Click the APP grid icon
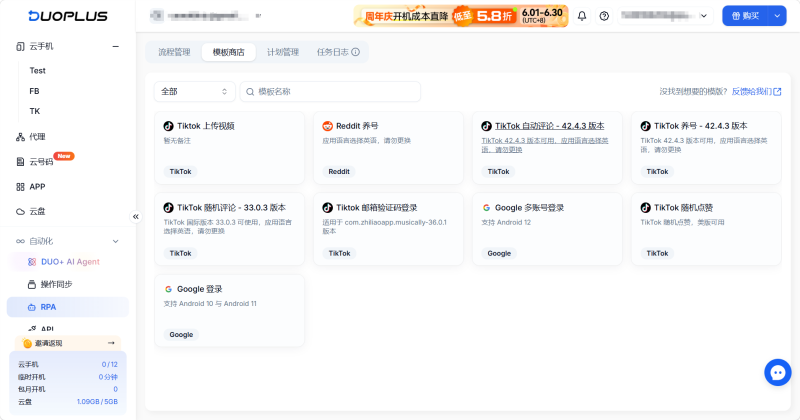Screen dimensions: 800x420 [20, 187]
